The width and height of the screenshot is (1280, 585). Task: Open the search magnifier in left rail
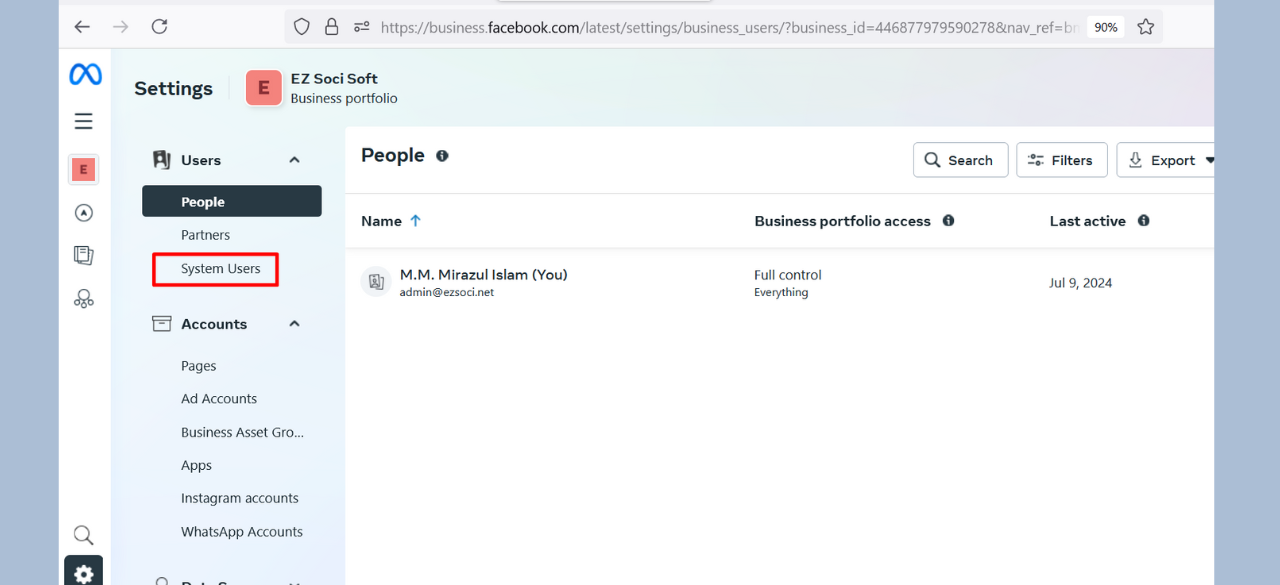tap(84, 535)
